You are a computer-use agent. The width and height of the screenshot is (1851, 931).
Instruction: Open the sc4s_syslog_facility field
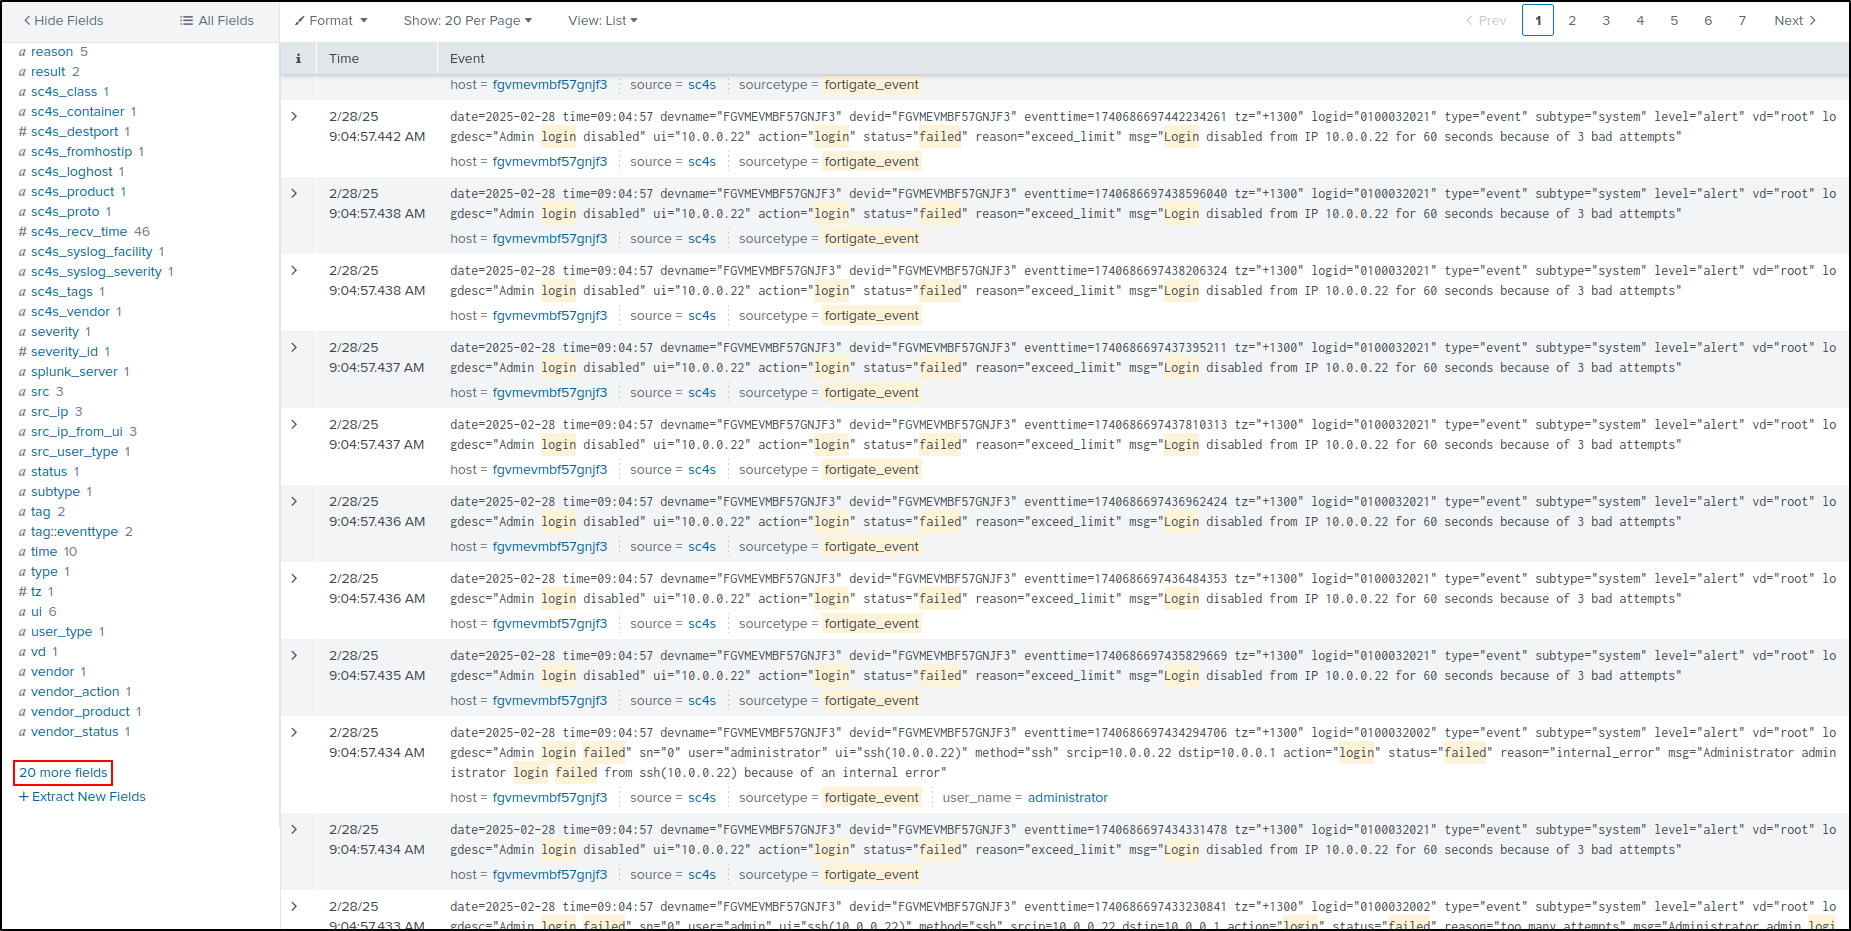pyautogui.click(x=92, y=252)
